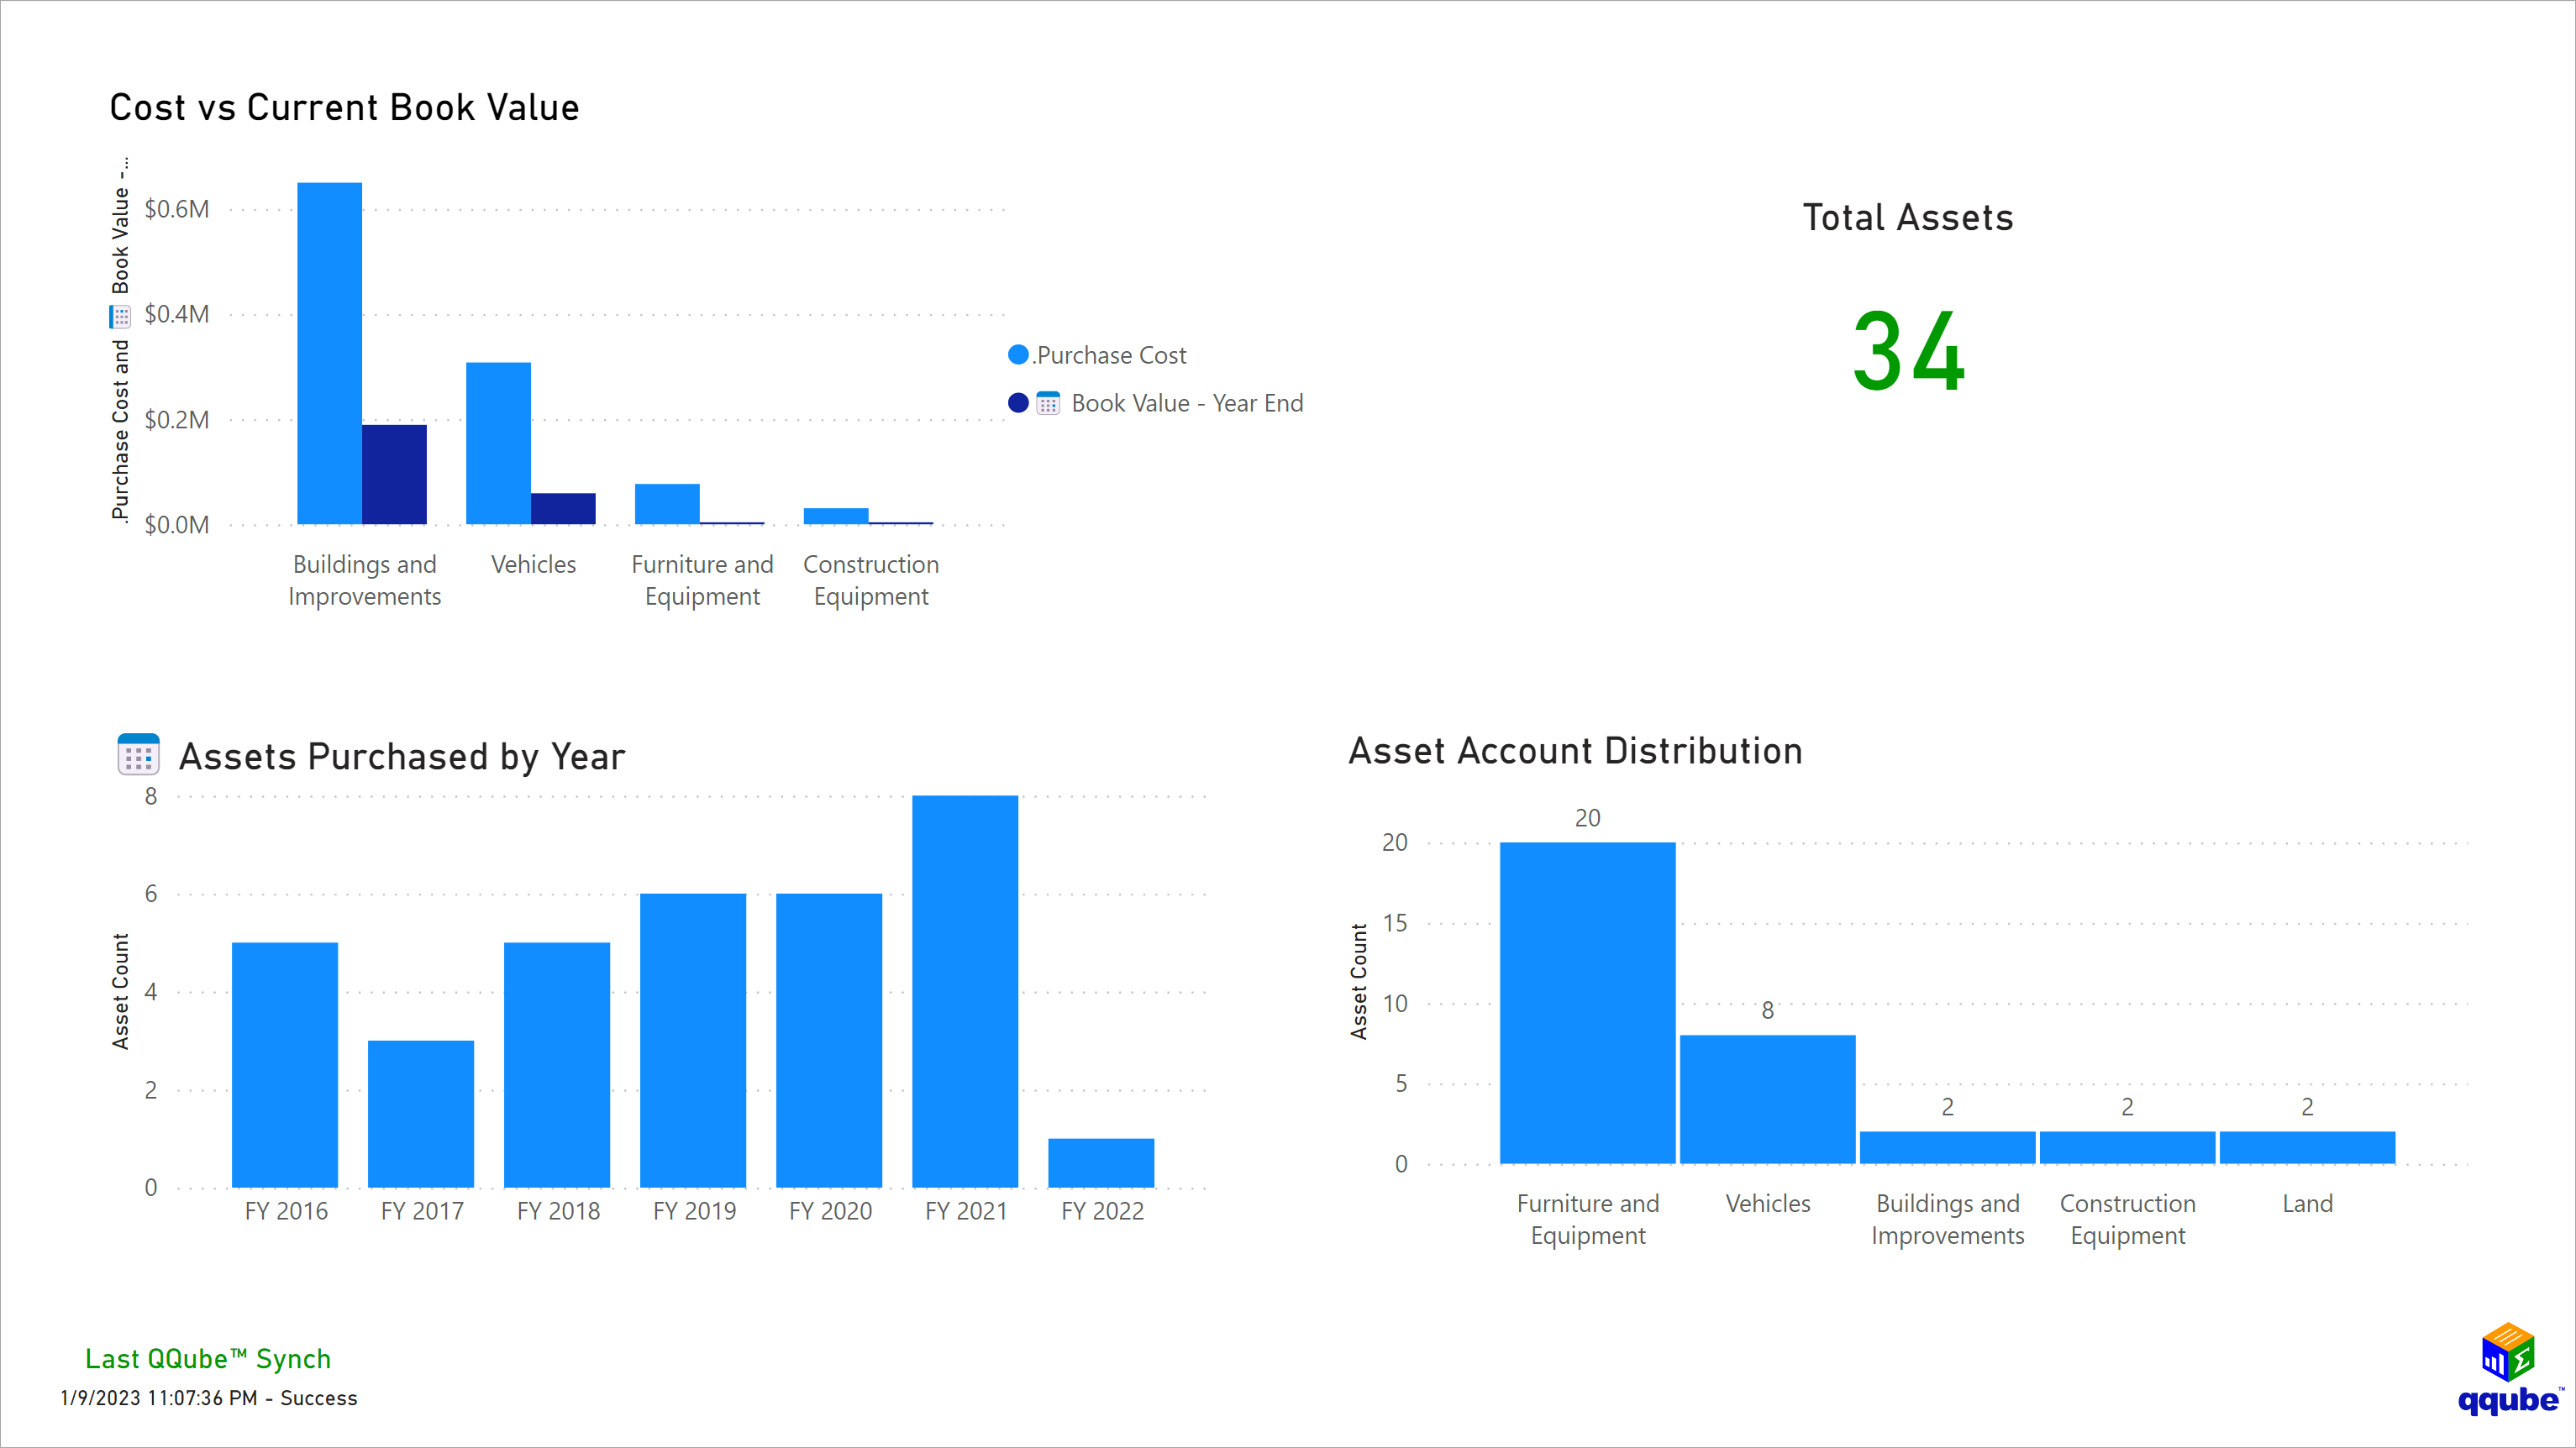Toggle the Book Value - Year End series visibility
The height and width of the screenshot is (1448, 2576).
1187,403
